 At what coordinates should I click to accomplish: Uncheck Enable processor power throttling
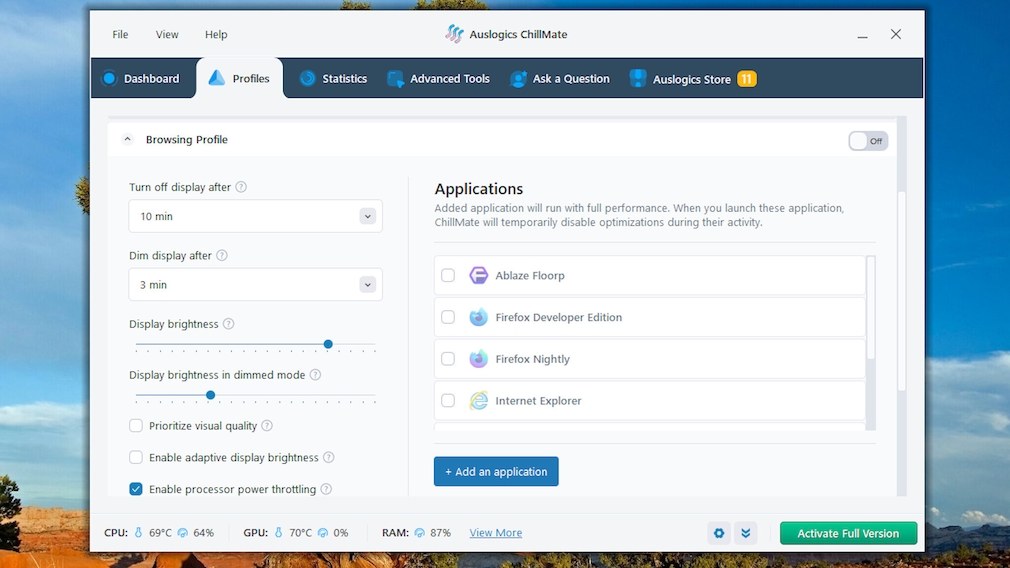(x=136, y=489)
